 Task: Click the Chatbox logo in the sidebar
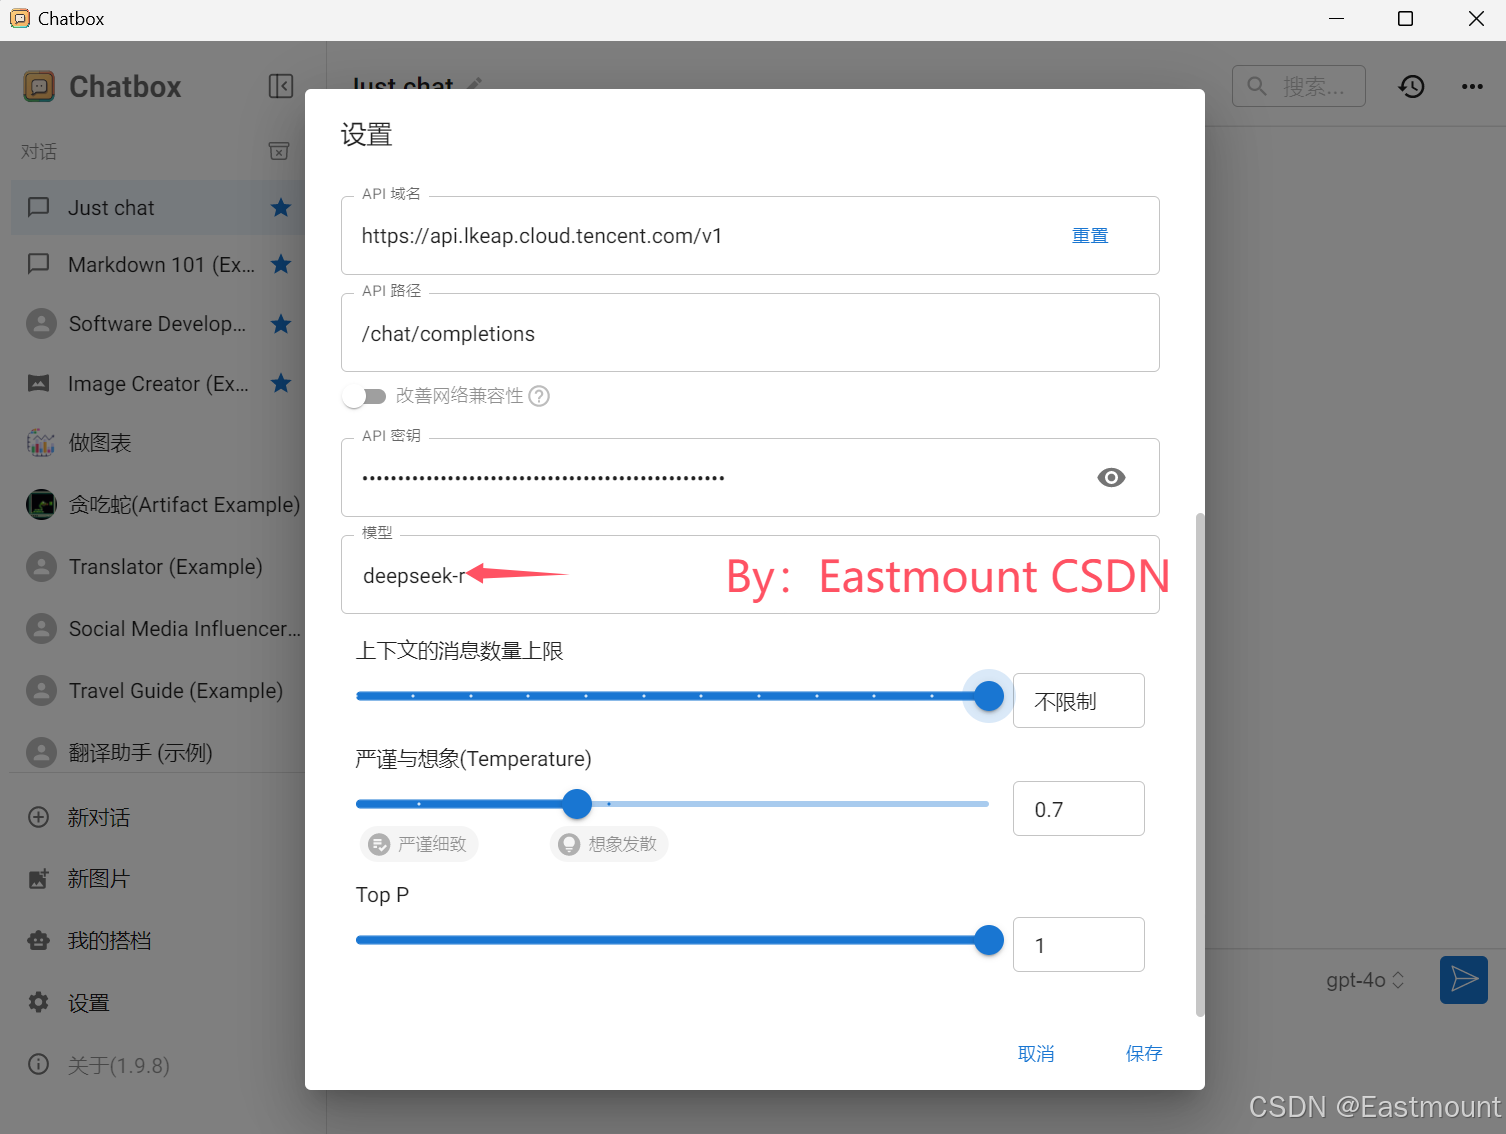click(x=39, y=87)
